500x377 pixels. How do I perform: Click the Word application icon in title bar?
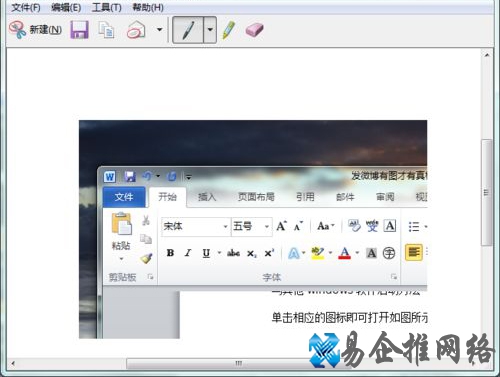(x=110, y=176)
